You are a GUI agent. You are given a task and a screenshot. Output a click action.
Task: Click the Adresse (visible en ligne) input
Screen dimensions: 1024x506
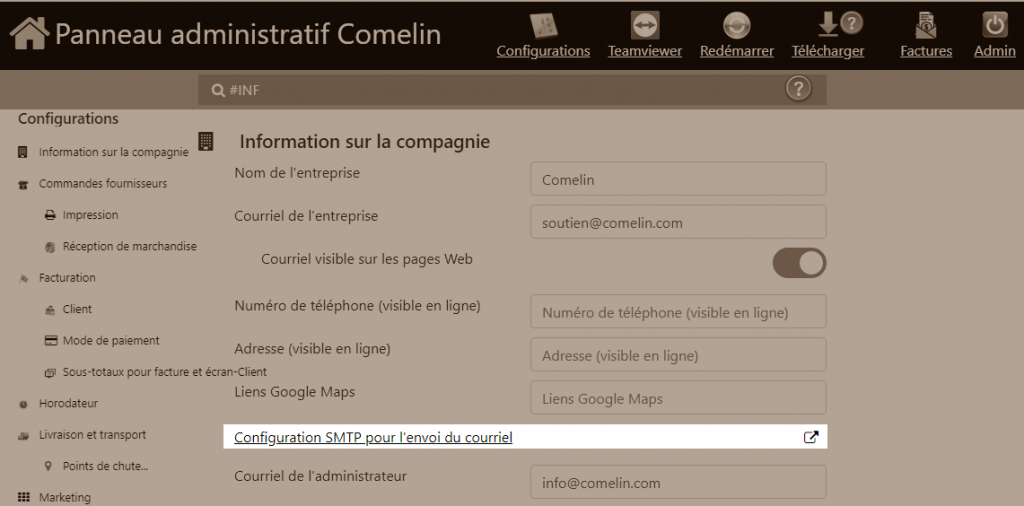click(x=679, y=355)
